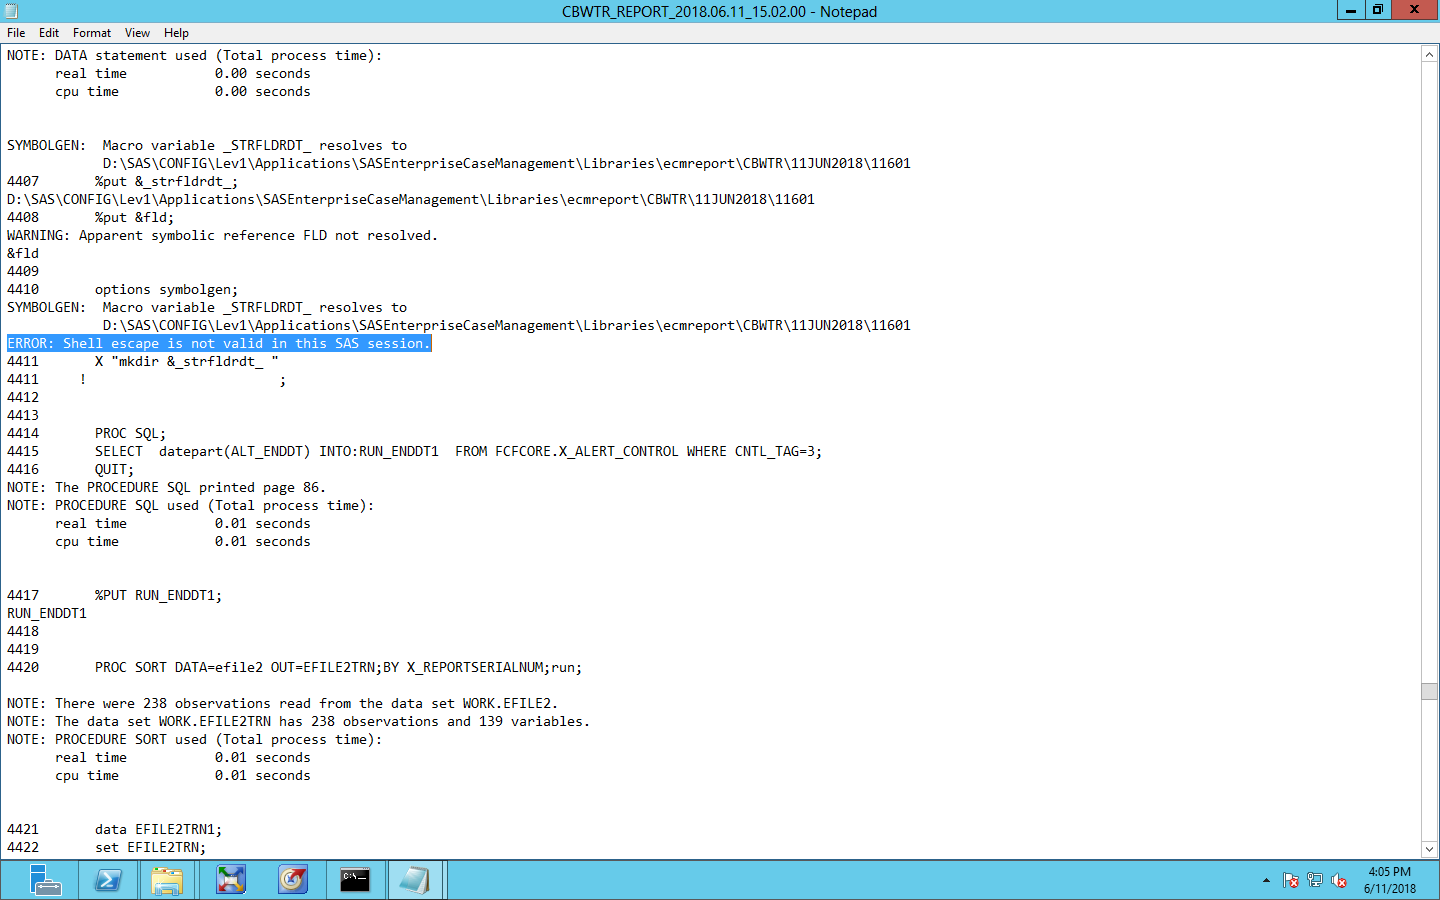The image size is (1440, 900).
Task: Open the volume tray icon
Action: tap(1337, 881)
